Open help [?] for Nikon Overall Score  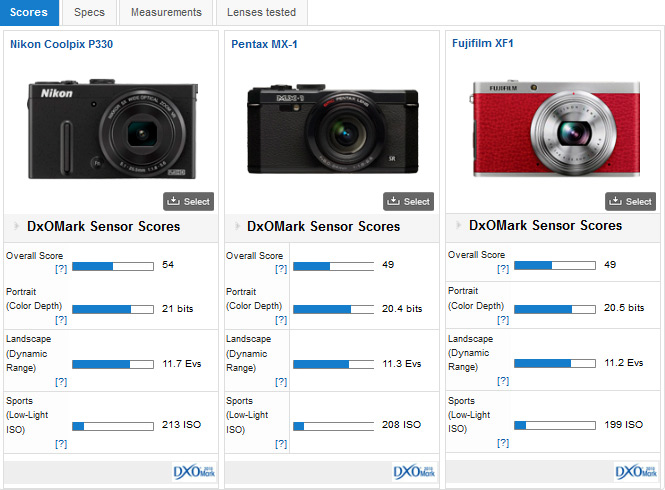[x=61, y=269]
